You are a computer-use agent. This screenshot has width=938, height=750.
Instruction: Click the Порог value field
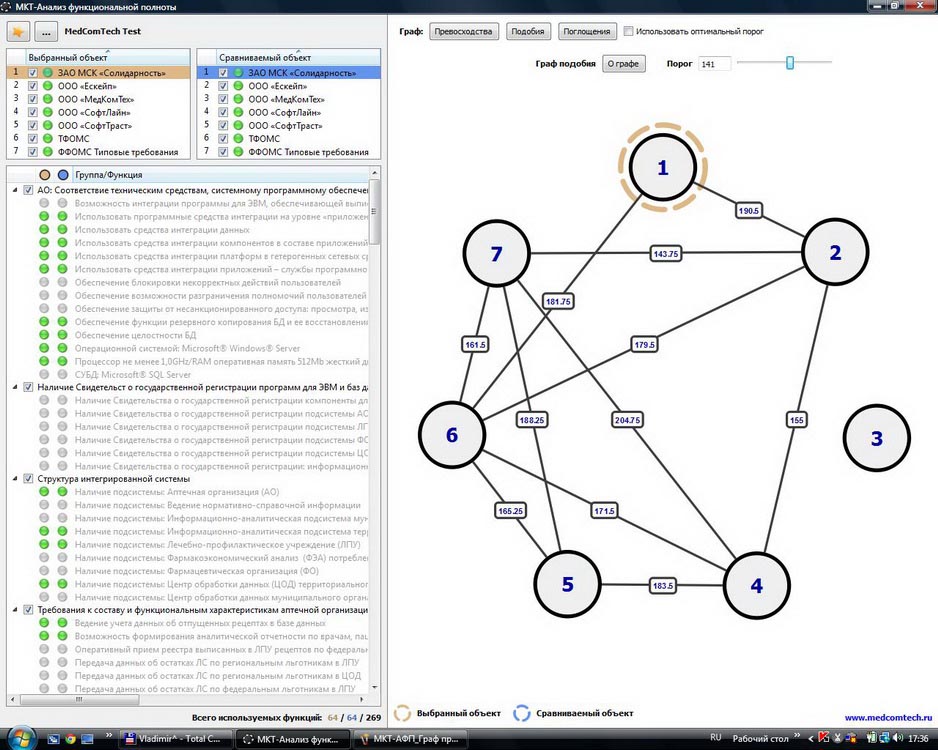click(714, 64)
